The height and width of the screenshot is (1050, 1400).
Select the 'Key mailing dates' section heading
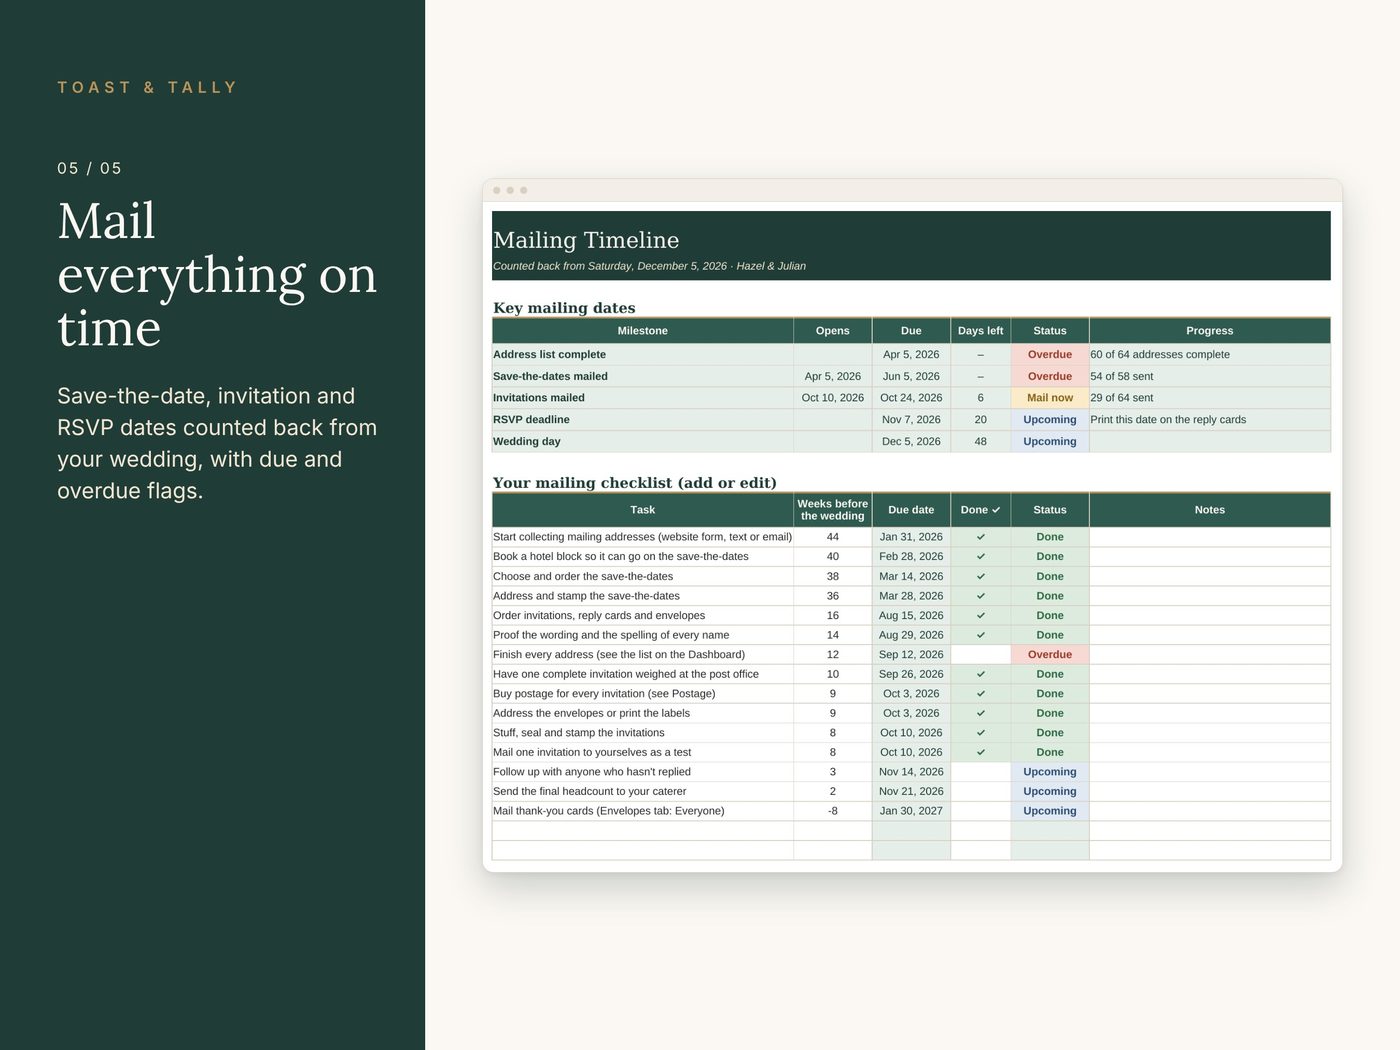(x=564, y=308)
